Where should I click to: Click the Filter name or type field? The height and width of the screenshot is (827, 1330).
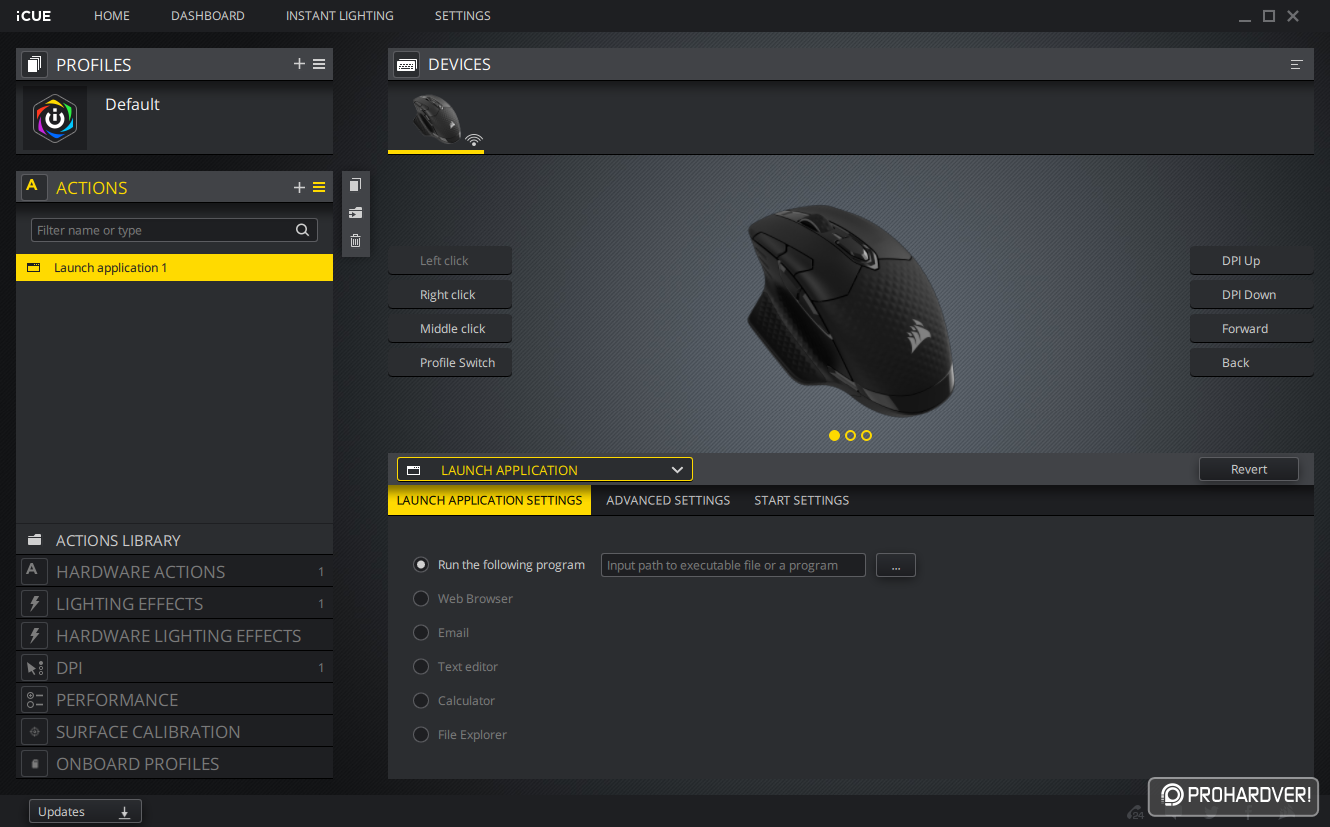(x=174, y=230)
